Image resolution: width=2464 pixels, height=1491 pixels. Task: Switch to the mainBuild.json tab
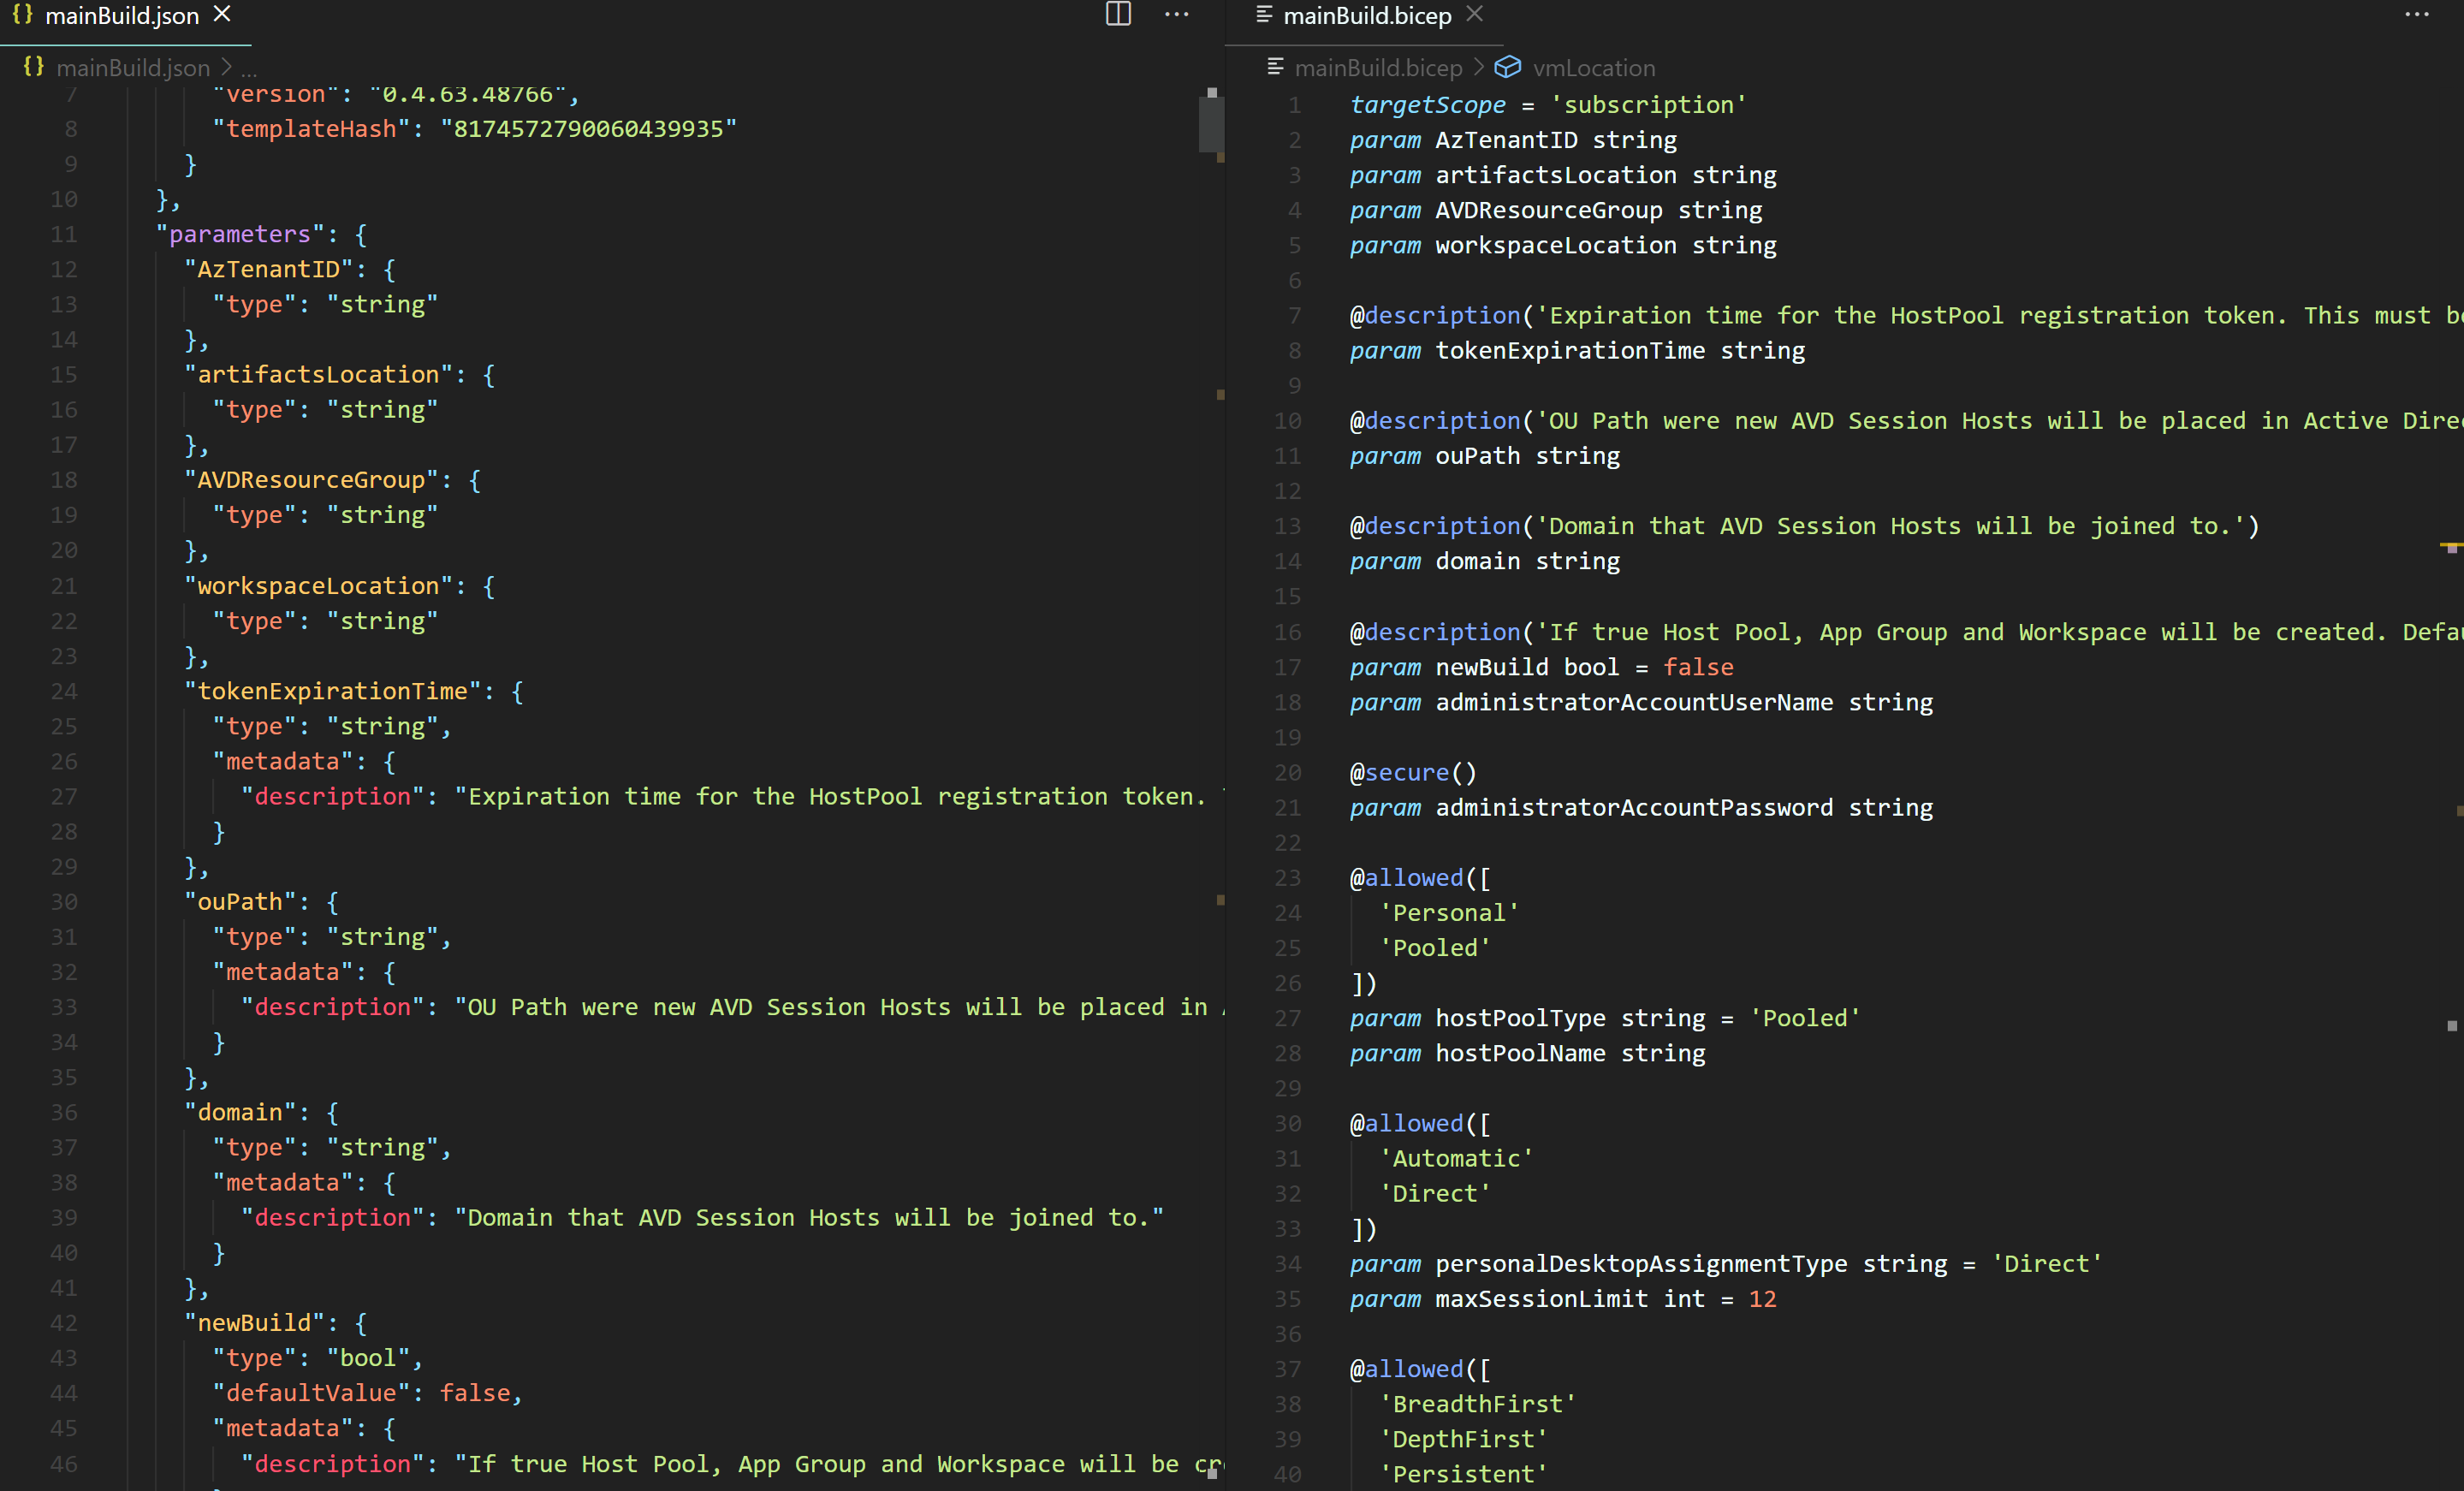121,16
